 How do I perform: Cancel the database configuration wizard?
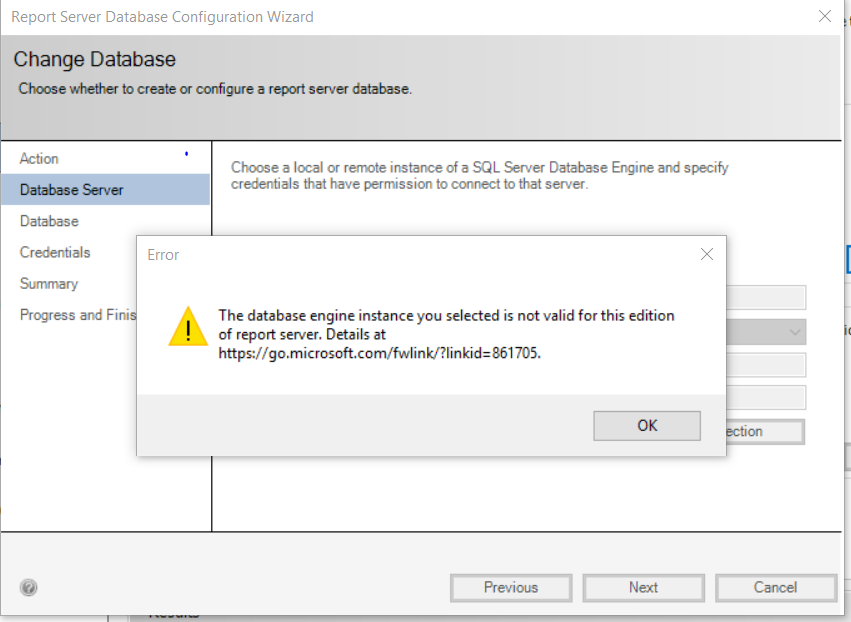pyautogui.click(x=775, y=588)
